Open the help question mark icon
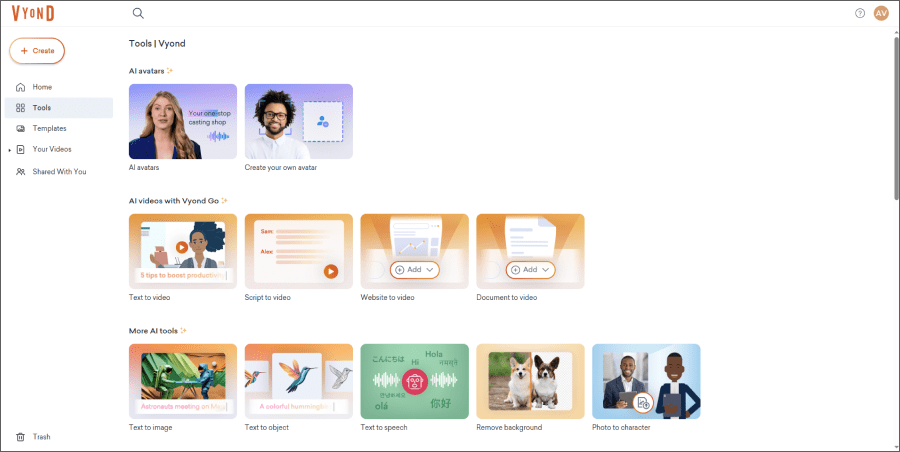The height and width of the screenshot is (452, 900). point(860,13)
